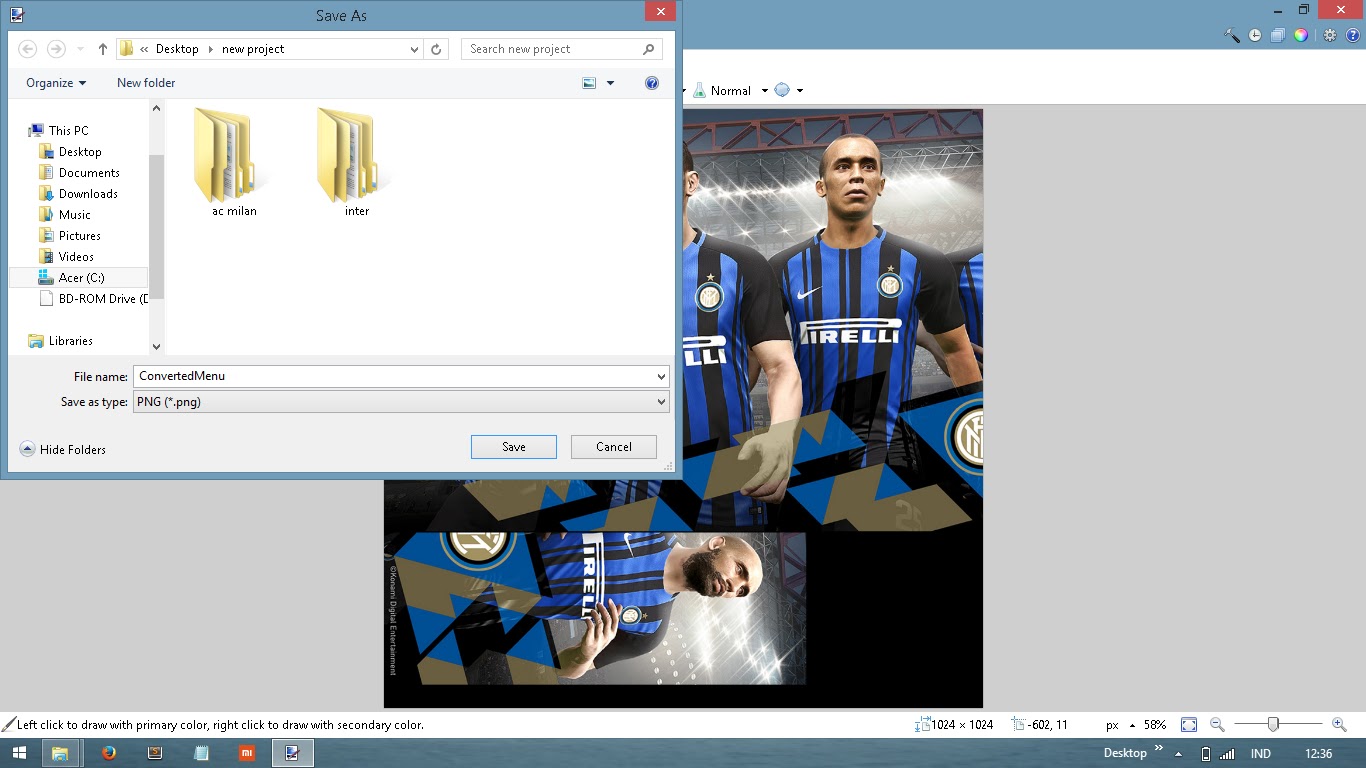Image resolution: width=1366 pixels, height=768 pixels.
Task: Click the cursor position icon in status bar
Action: point(1019,725)
